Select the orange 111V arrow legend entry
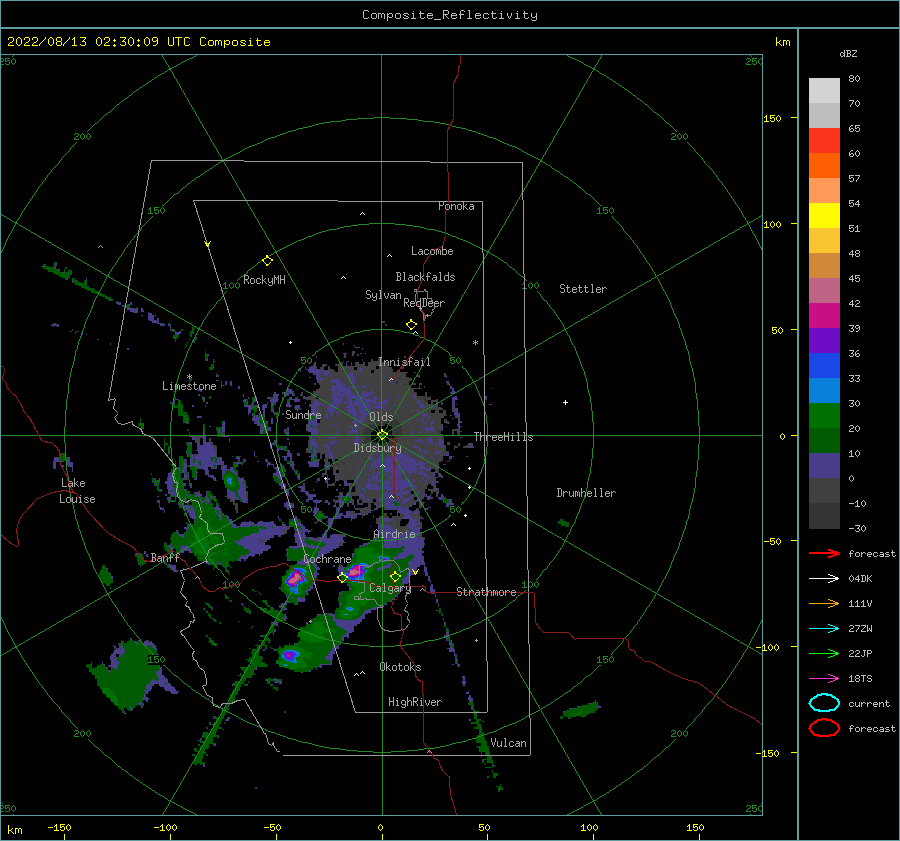The image size is (900, 841). [824, 603]
